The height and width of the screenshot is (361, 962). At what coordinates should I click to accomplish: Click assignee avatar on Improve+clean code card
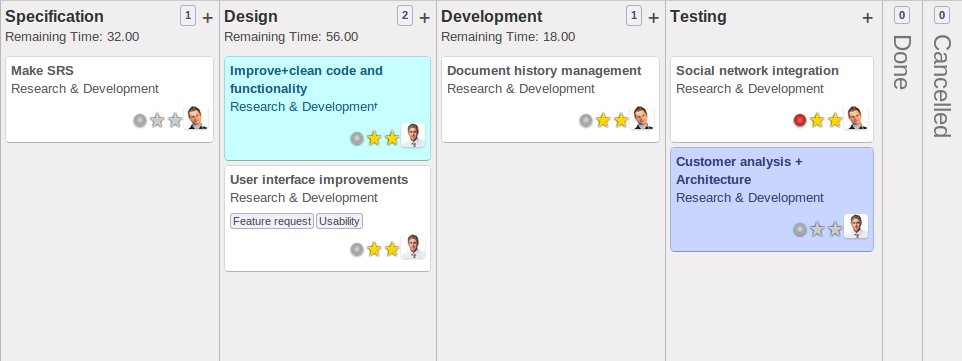click(x=413, y=135)
